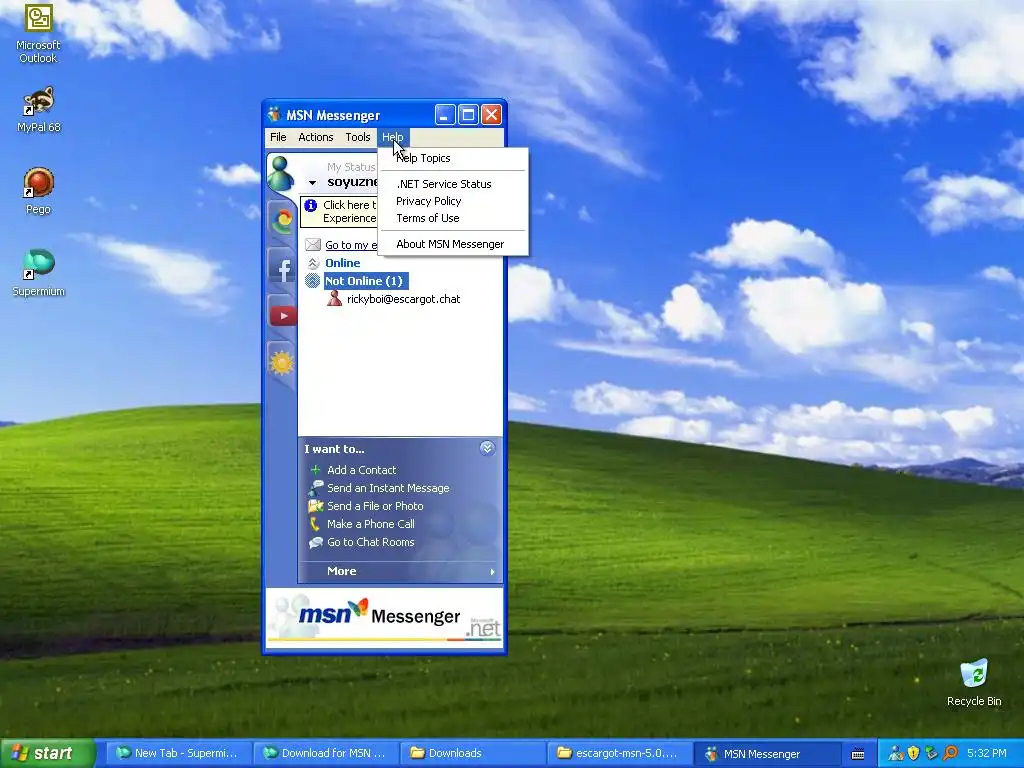The height and width of the screenshot is (768, 1024).
Task: Switch to escargot-msn-5.0 taskbar window
Action: tap(618, 754)
